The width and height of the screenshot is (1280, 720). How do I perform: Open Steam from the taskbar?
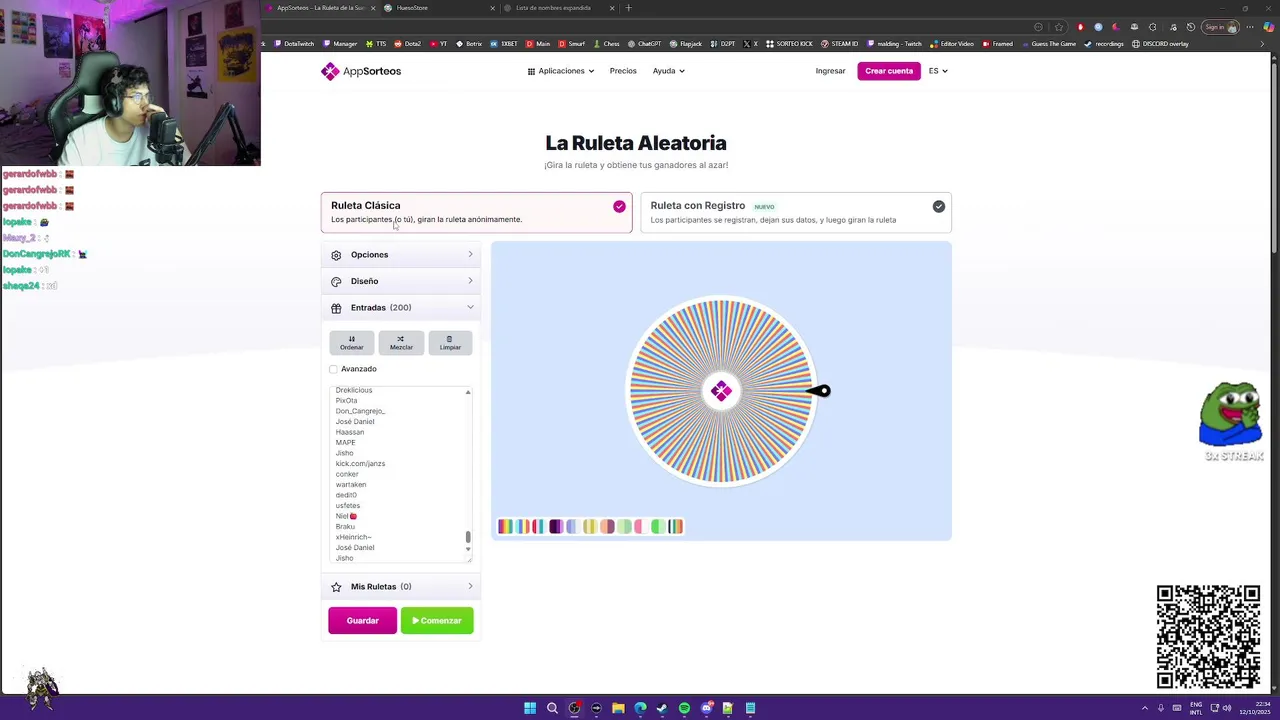[x=662, y=708]
